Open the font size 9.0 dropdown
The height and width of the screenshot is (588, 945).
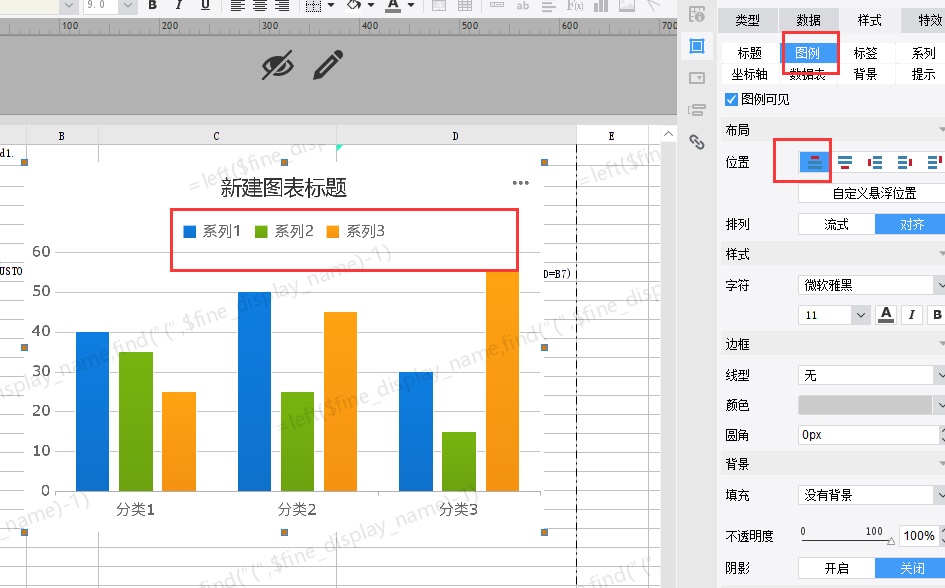[x=127, y=5]
